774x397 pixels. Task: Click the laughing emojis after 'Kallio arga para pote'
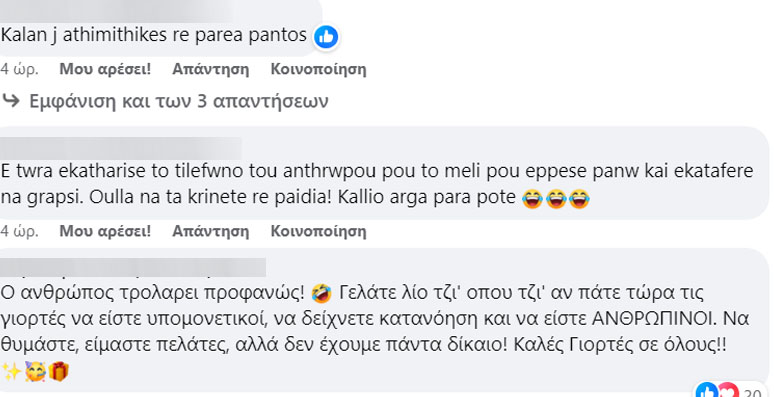(x=556, y=198)
